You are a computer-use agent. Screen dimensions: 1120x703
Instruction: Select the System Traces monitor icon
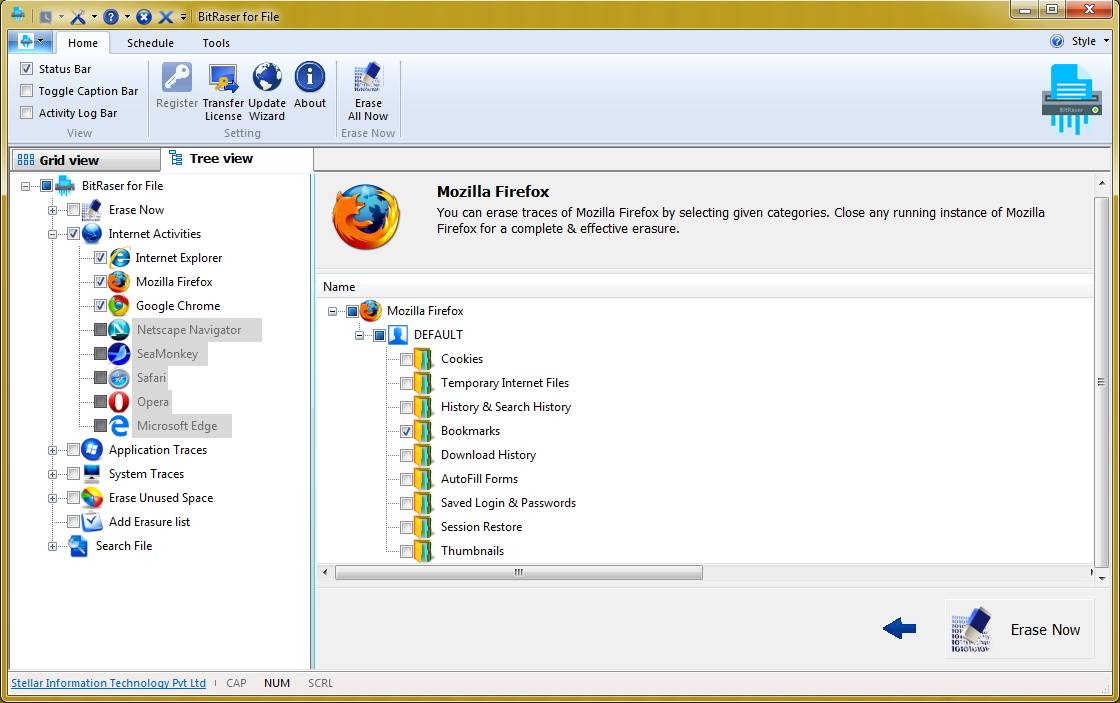click(91, 474)
